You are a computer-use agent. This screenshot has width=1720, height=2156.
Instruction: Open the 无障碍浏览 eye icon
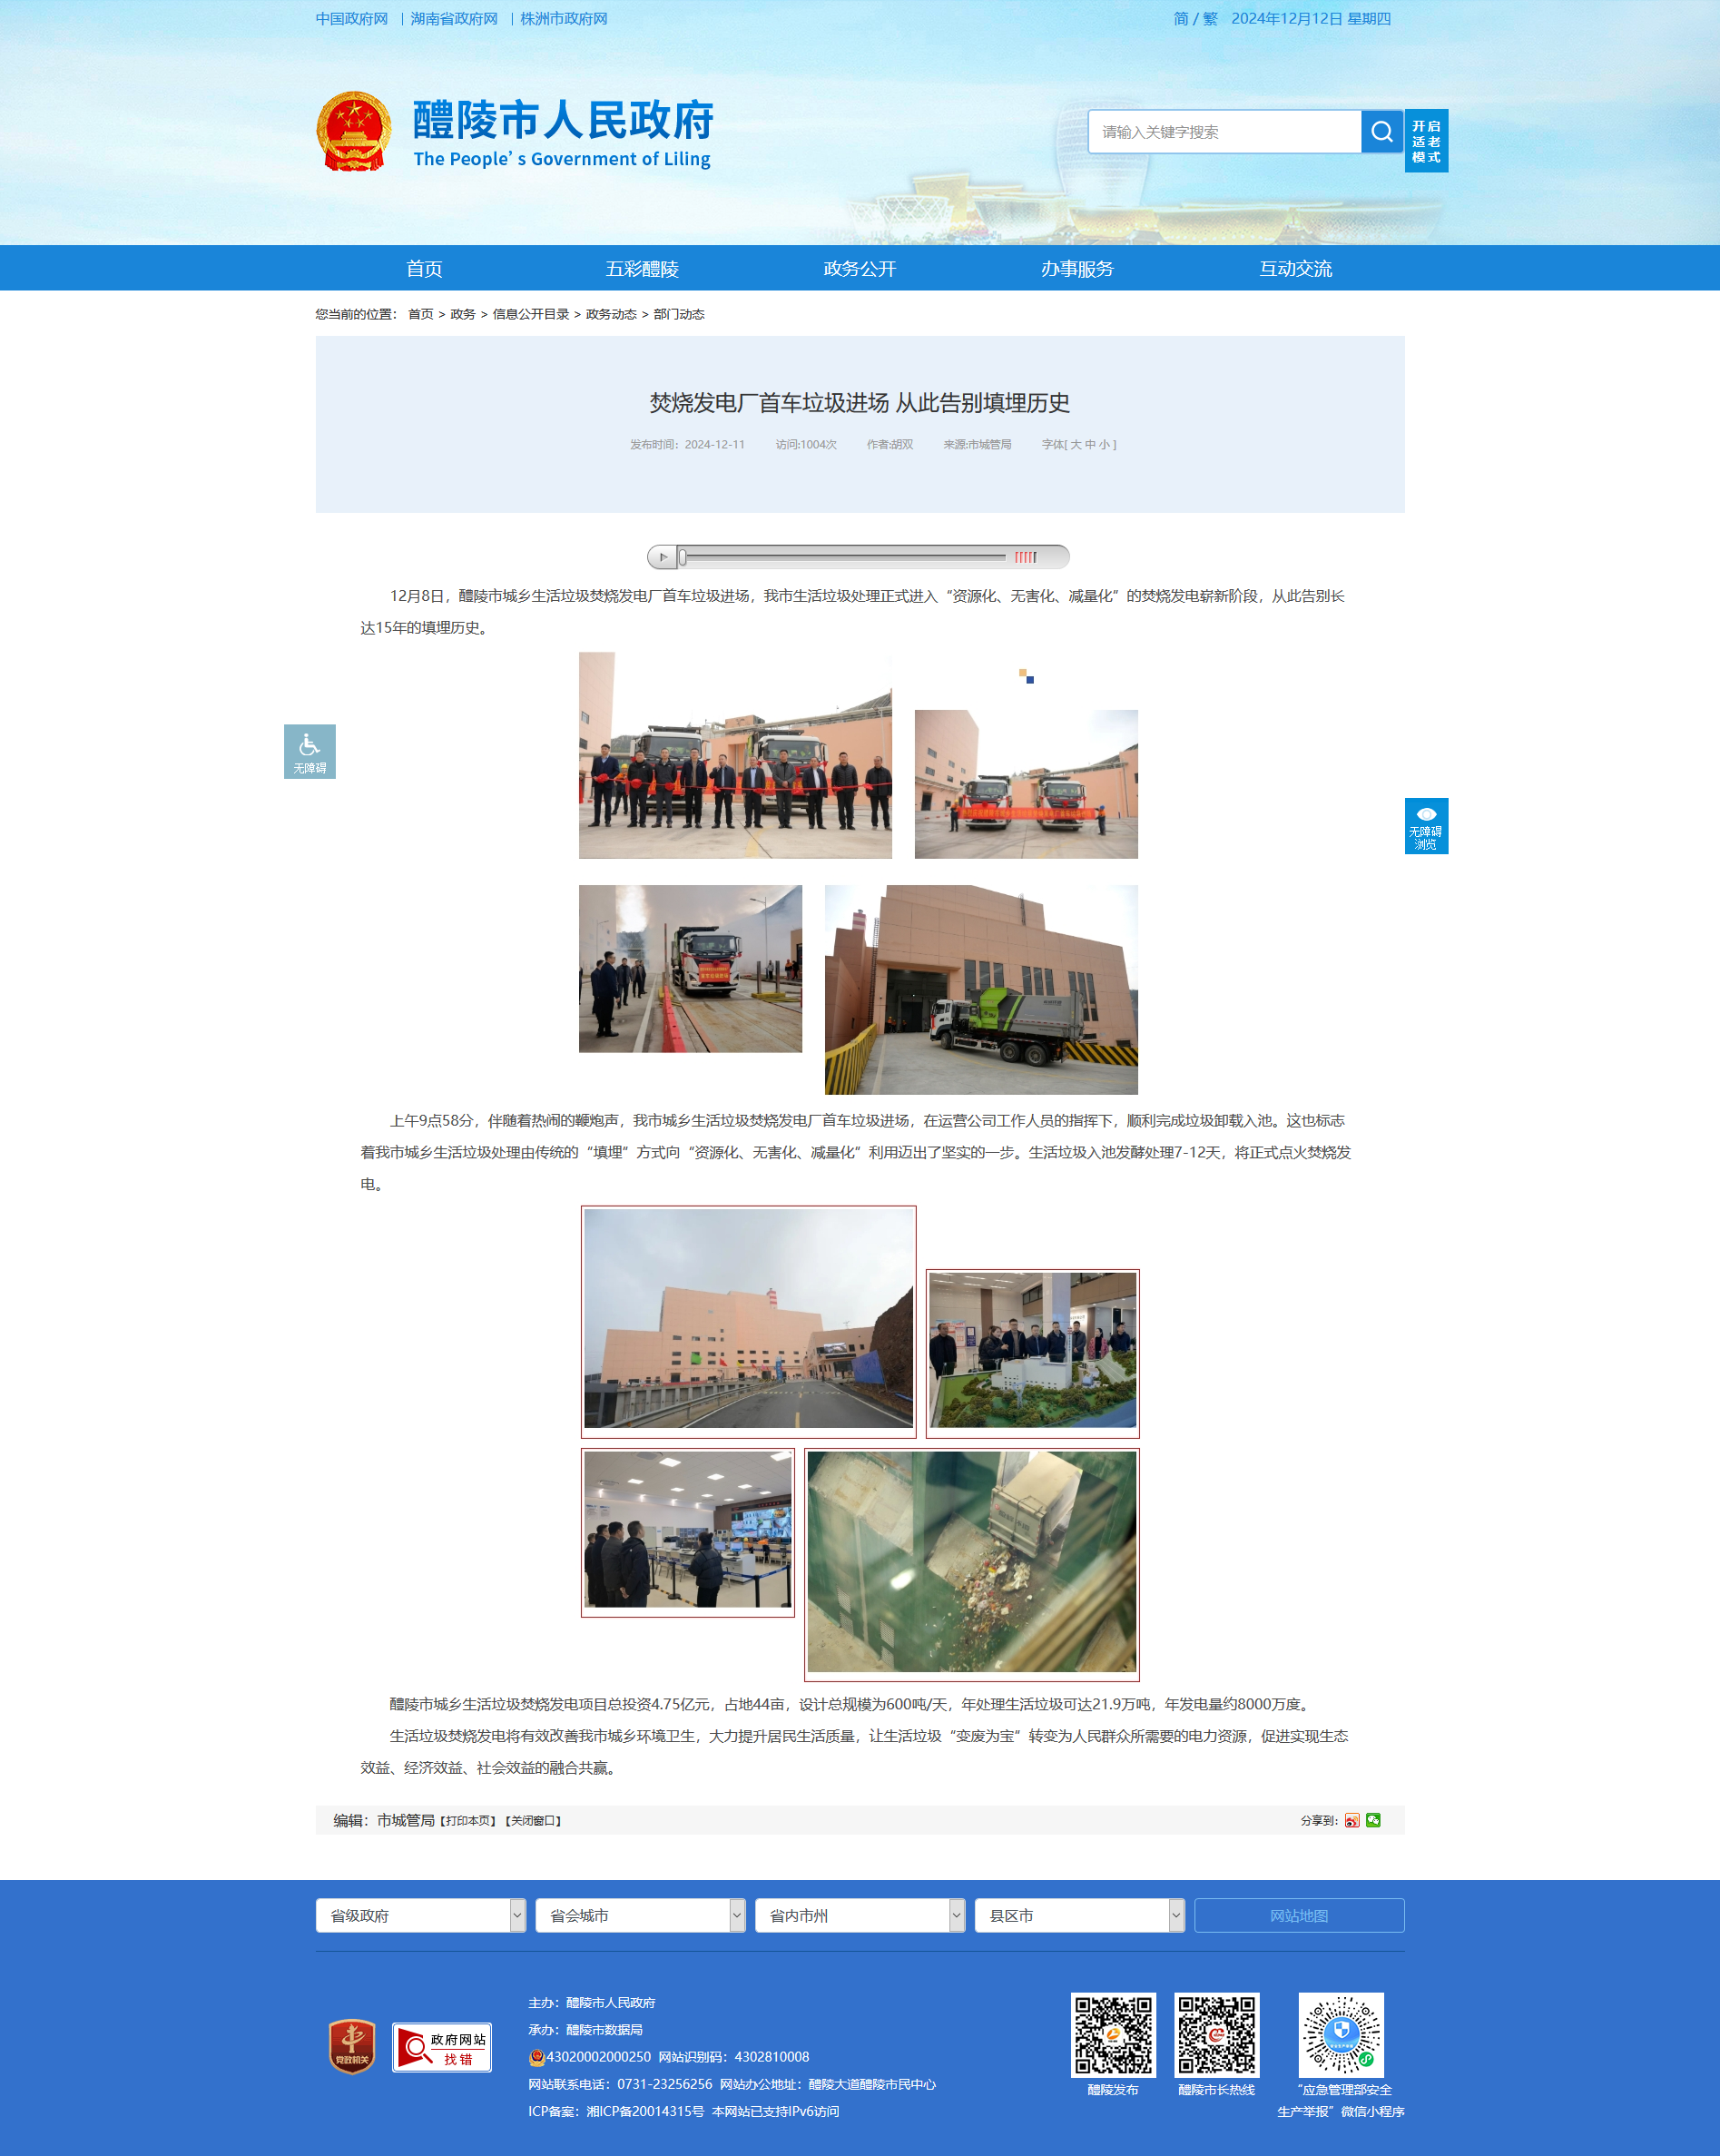click(x=1426, y=826)
